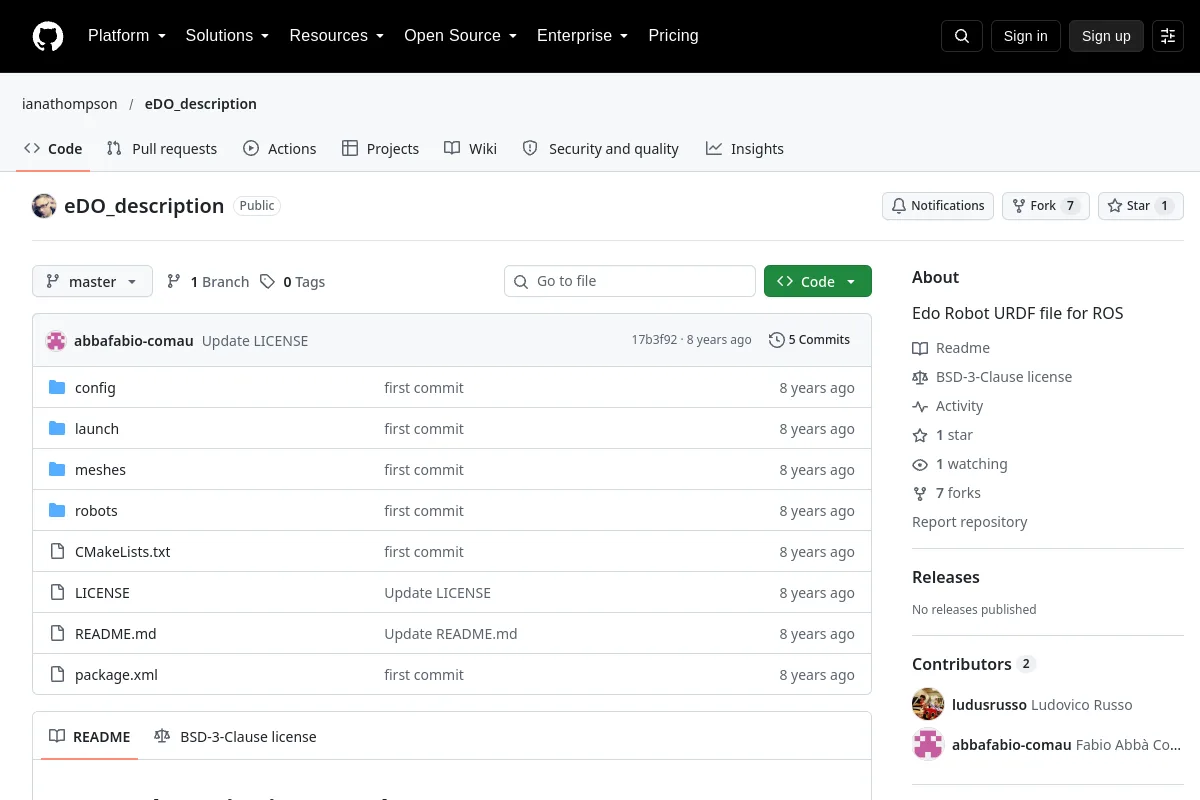
Task: Switch to the Wiki tab
Action: [470, 149]
